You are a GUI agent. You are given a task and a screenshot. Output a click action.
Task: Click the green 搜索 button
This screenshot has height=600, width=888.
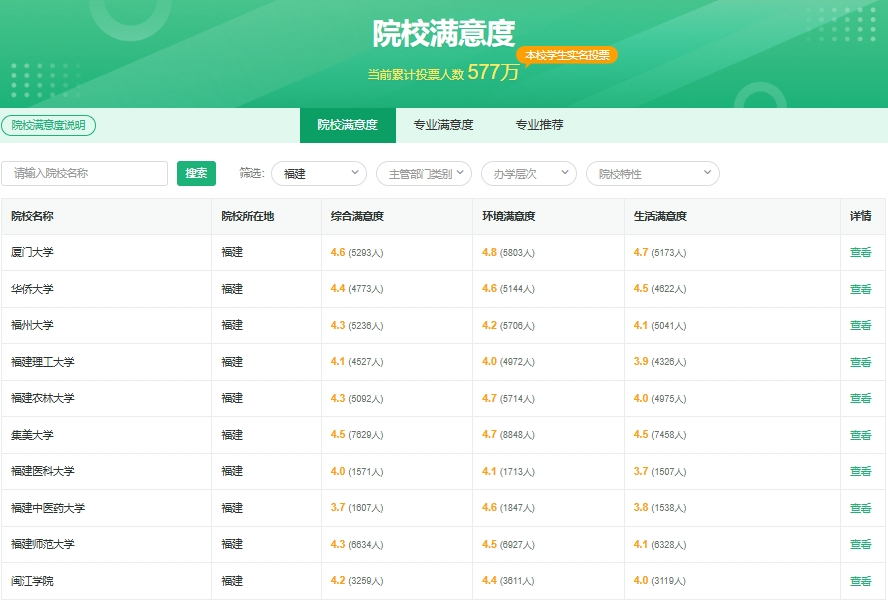coord(197,173)
